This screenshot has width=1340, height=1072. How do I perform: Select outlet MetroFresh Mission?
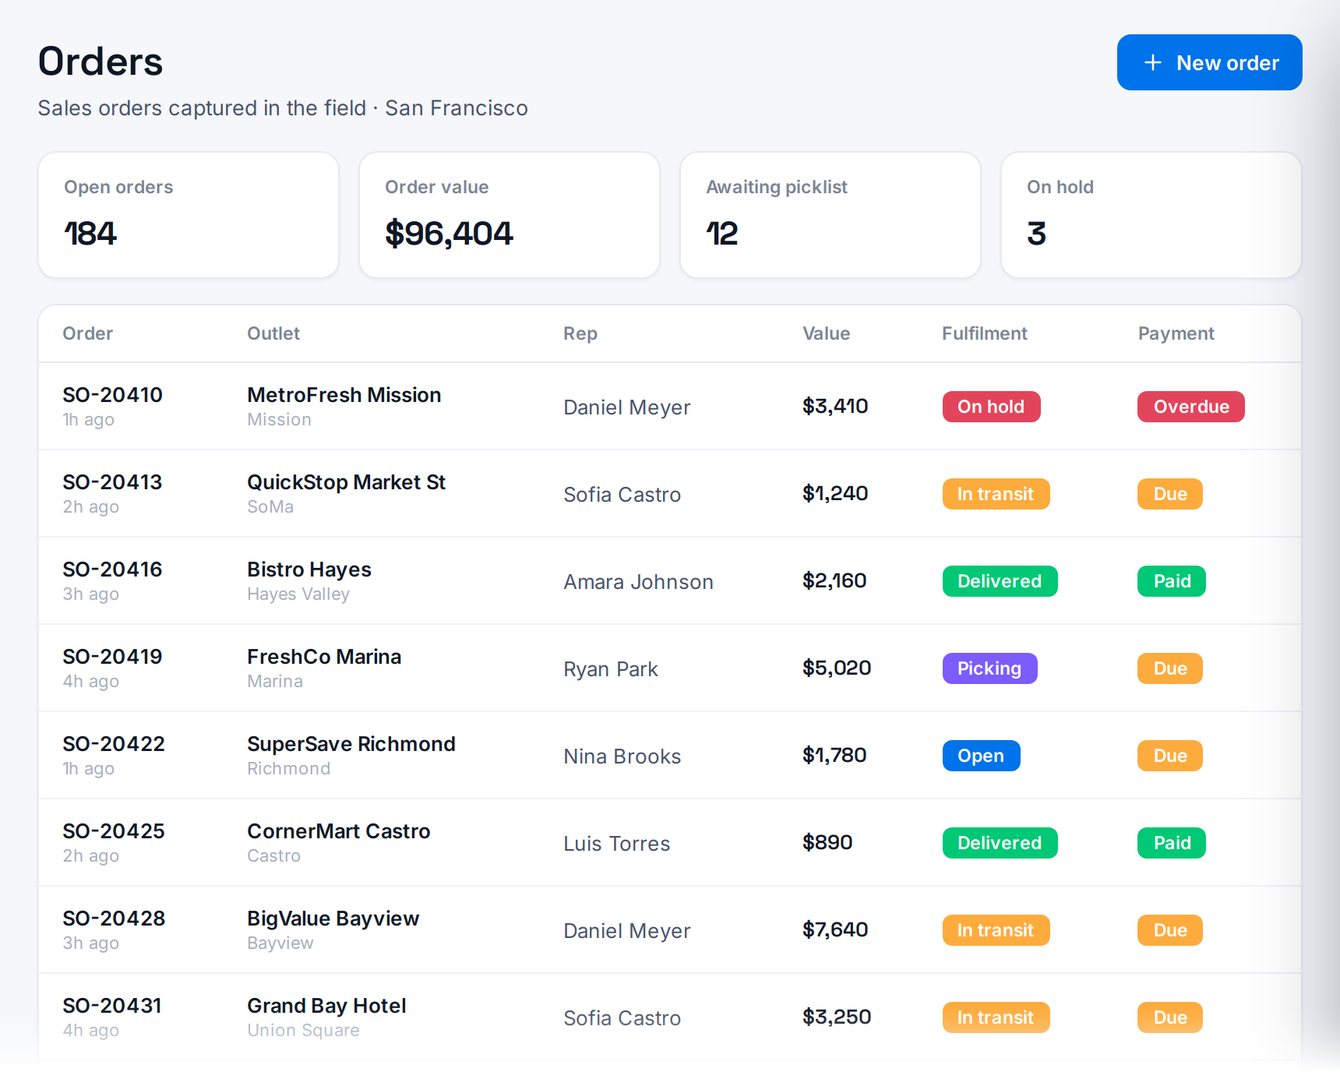(x=344, y=395)
